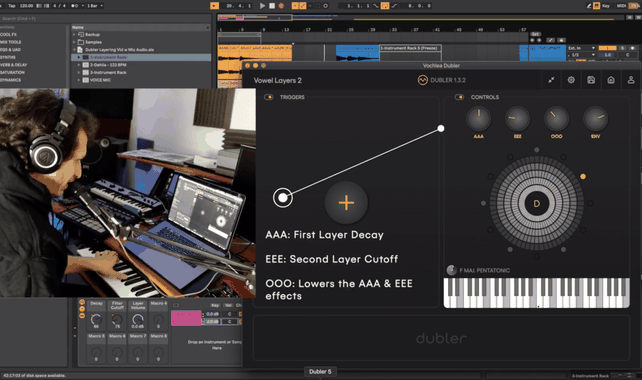The height and width of the screenshot is (380, 642).
Task: Select COOL FX collection in browser
Action: 9,34
